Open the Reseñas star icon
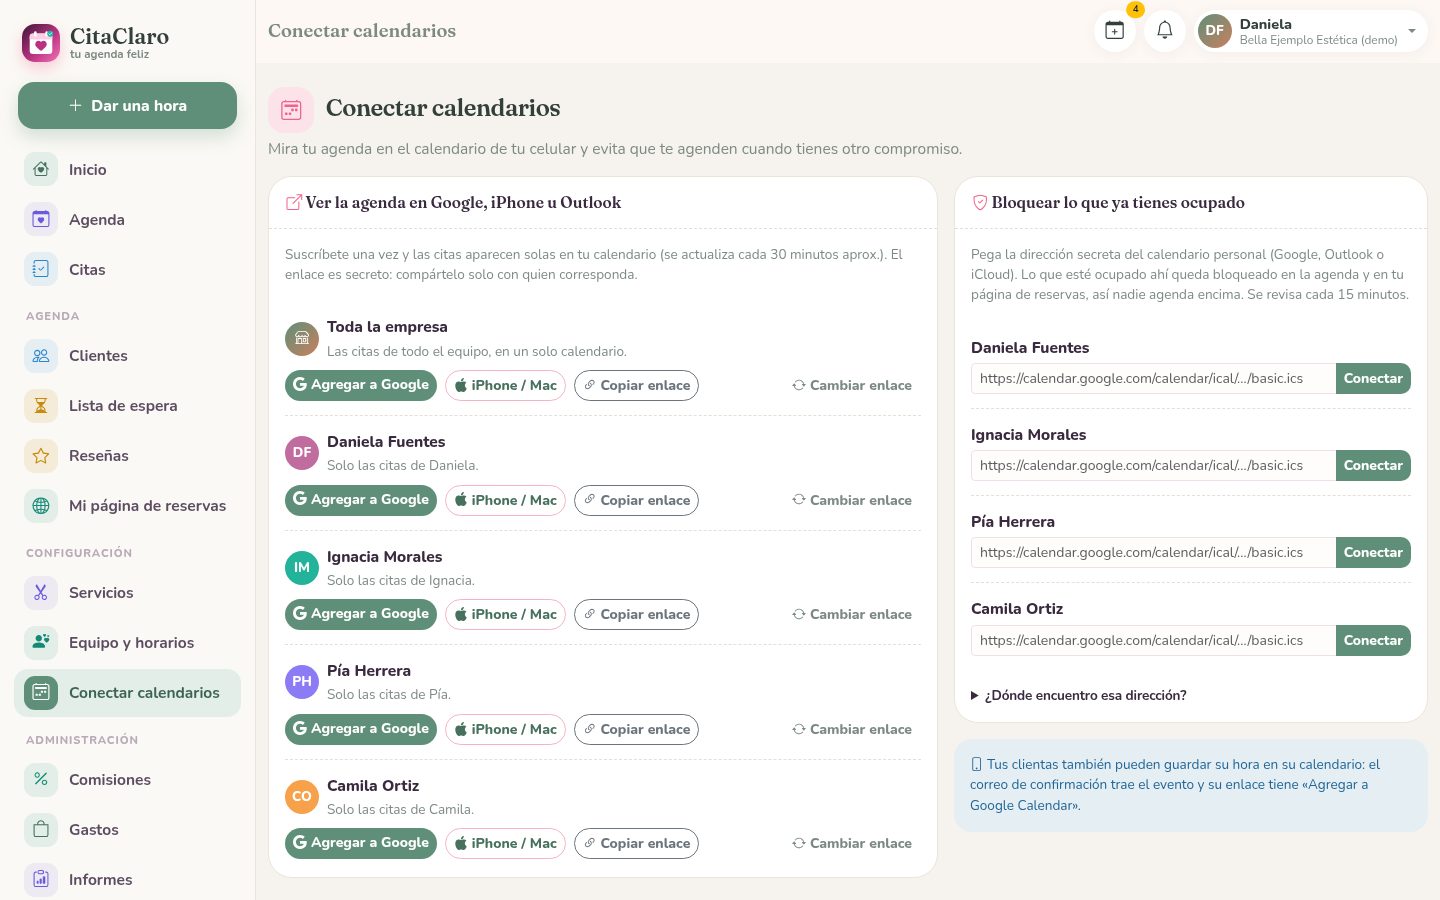This screenshot has height=900, width=1440. [x=41, y=455]
